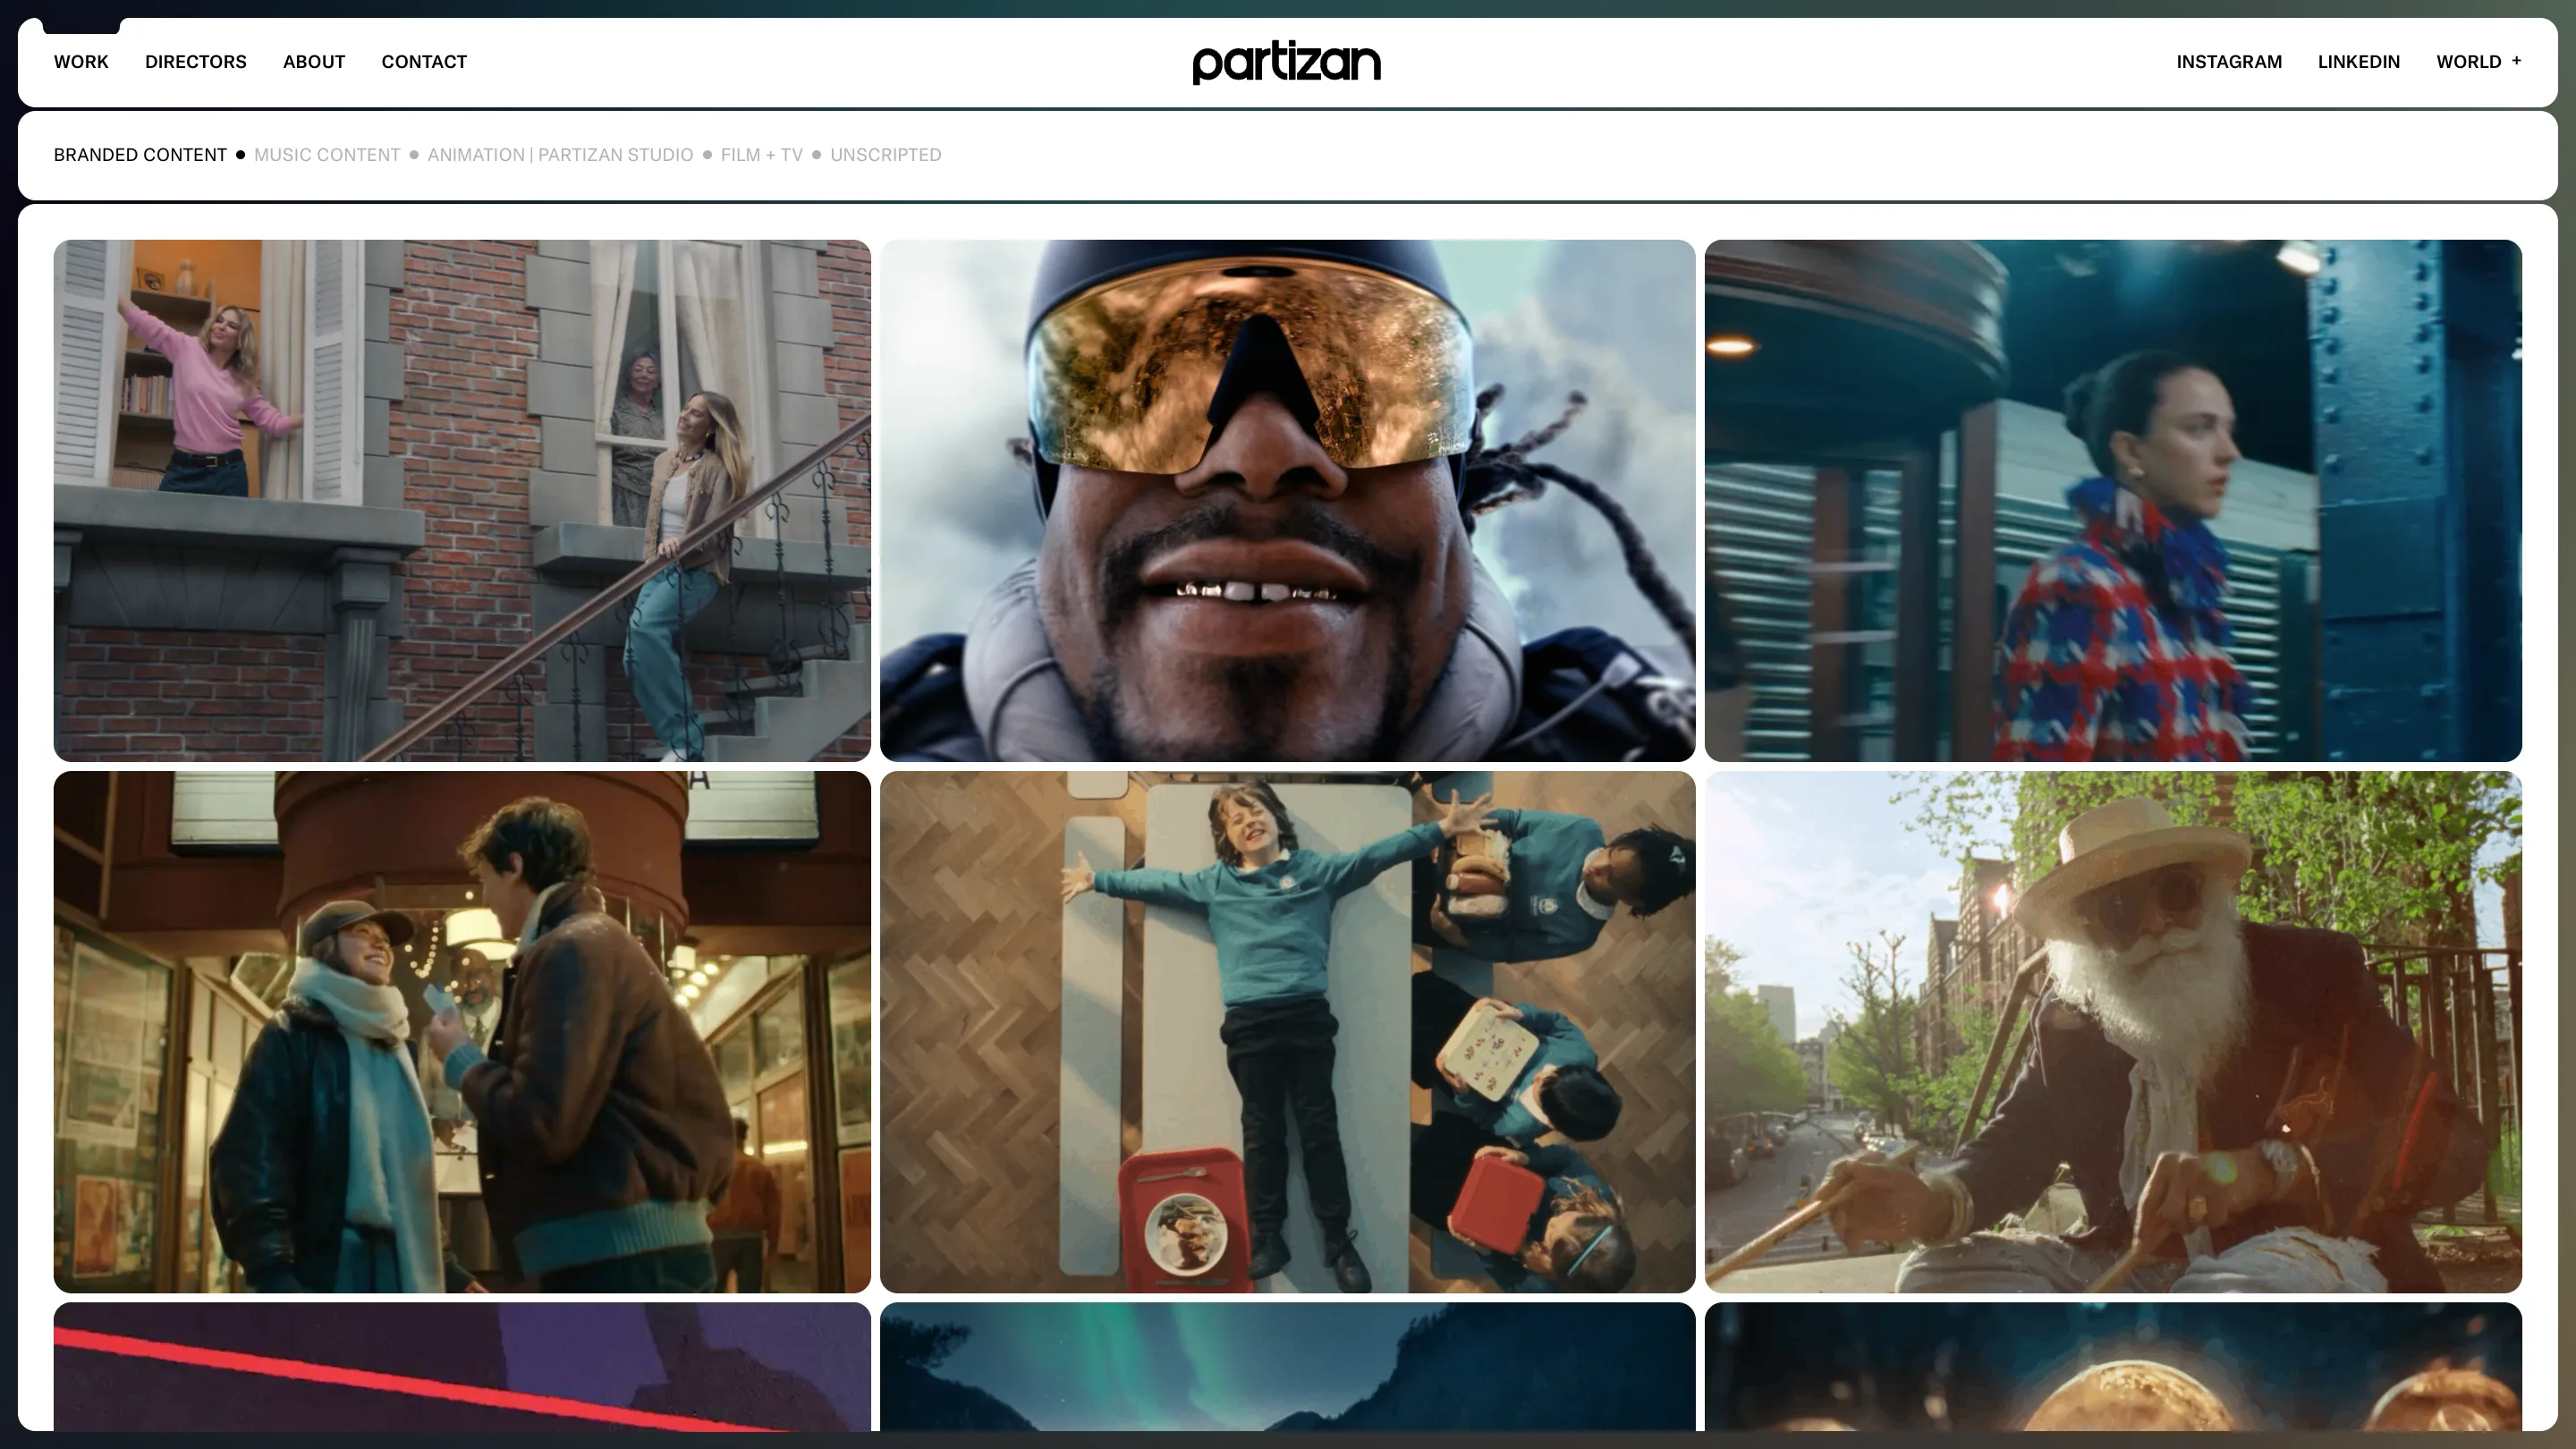Open the Work page

pyautogui.click(x=81, y=62)
